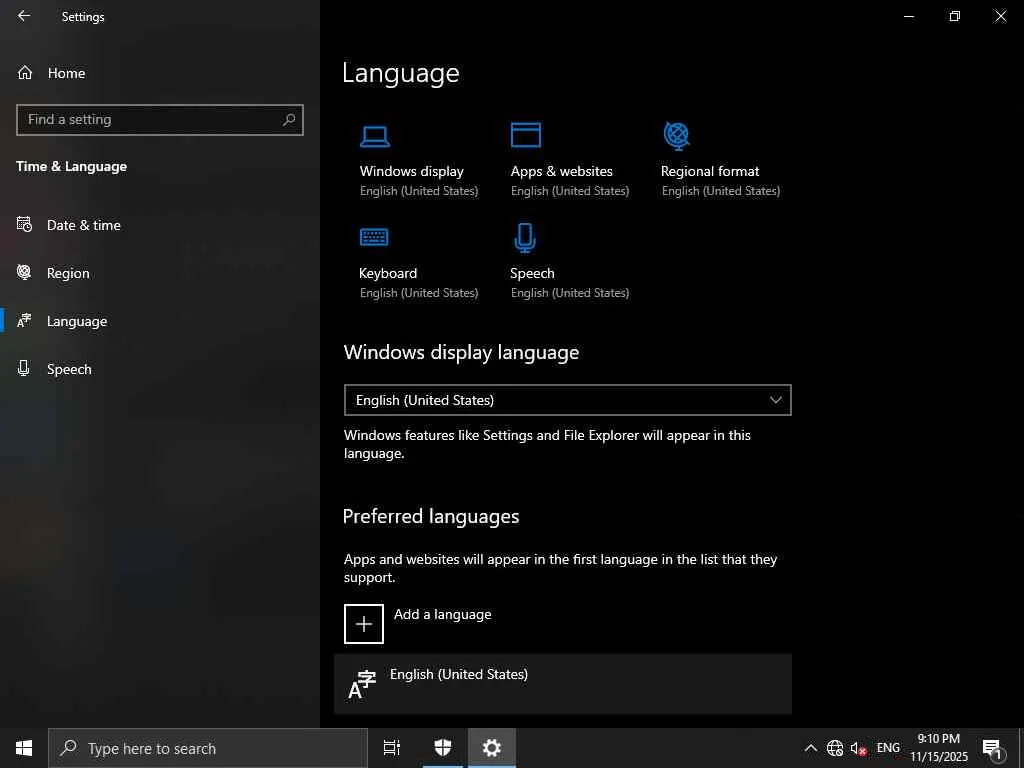Open Windows Security shield on the taskbar
1024x768 pixels.
pos(443,748)
